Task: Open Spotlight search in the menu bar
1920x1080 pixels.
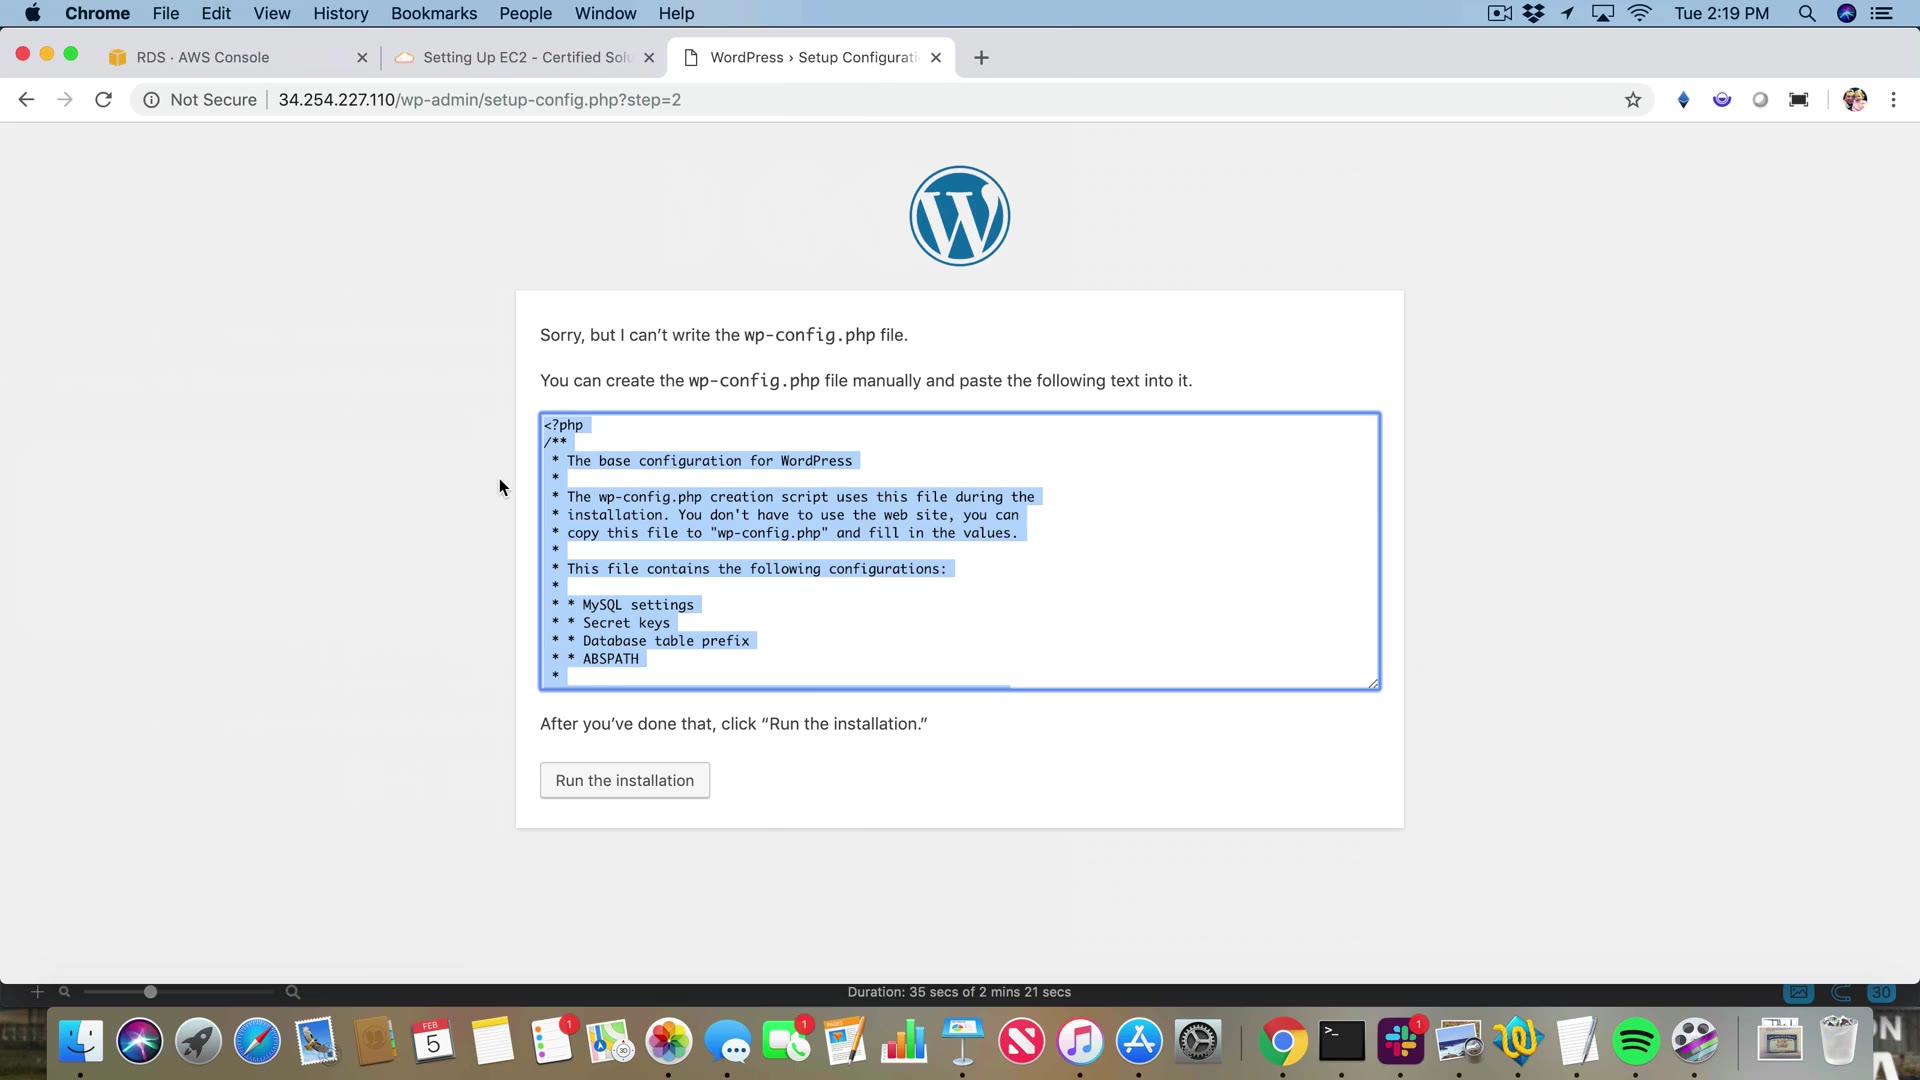Action: [1806, 14]
